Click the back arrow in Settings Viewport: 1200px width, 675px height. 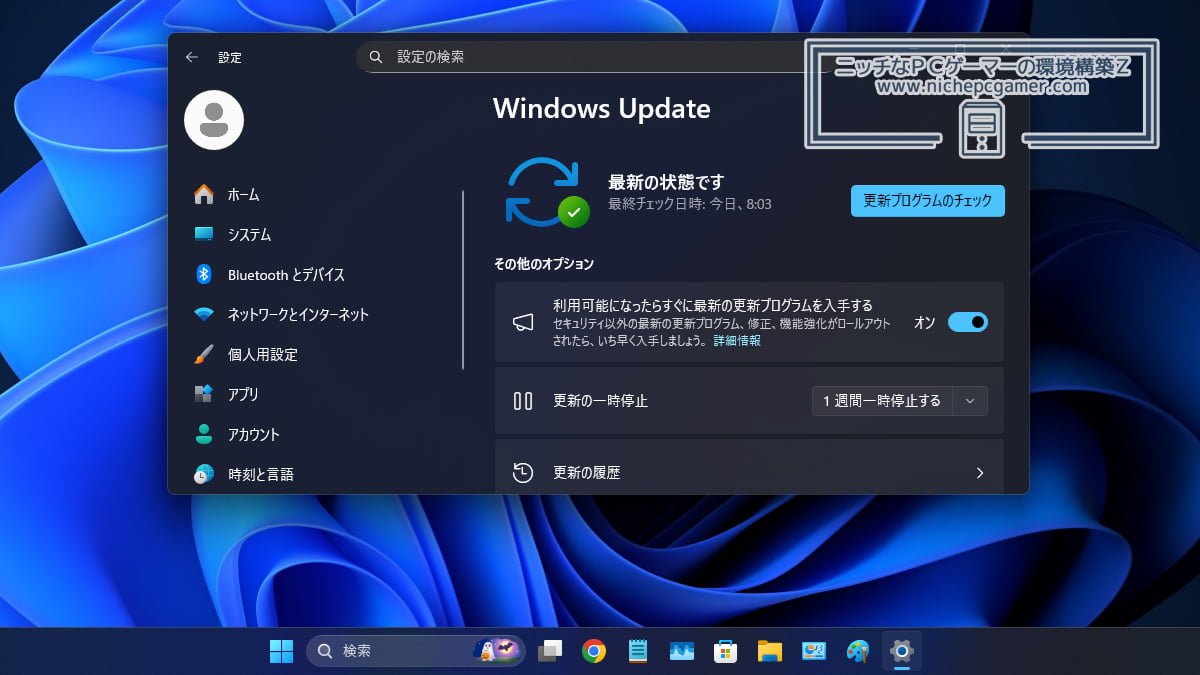(191, 57)
